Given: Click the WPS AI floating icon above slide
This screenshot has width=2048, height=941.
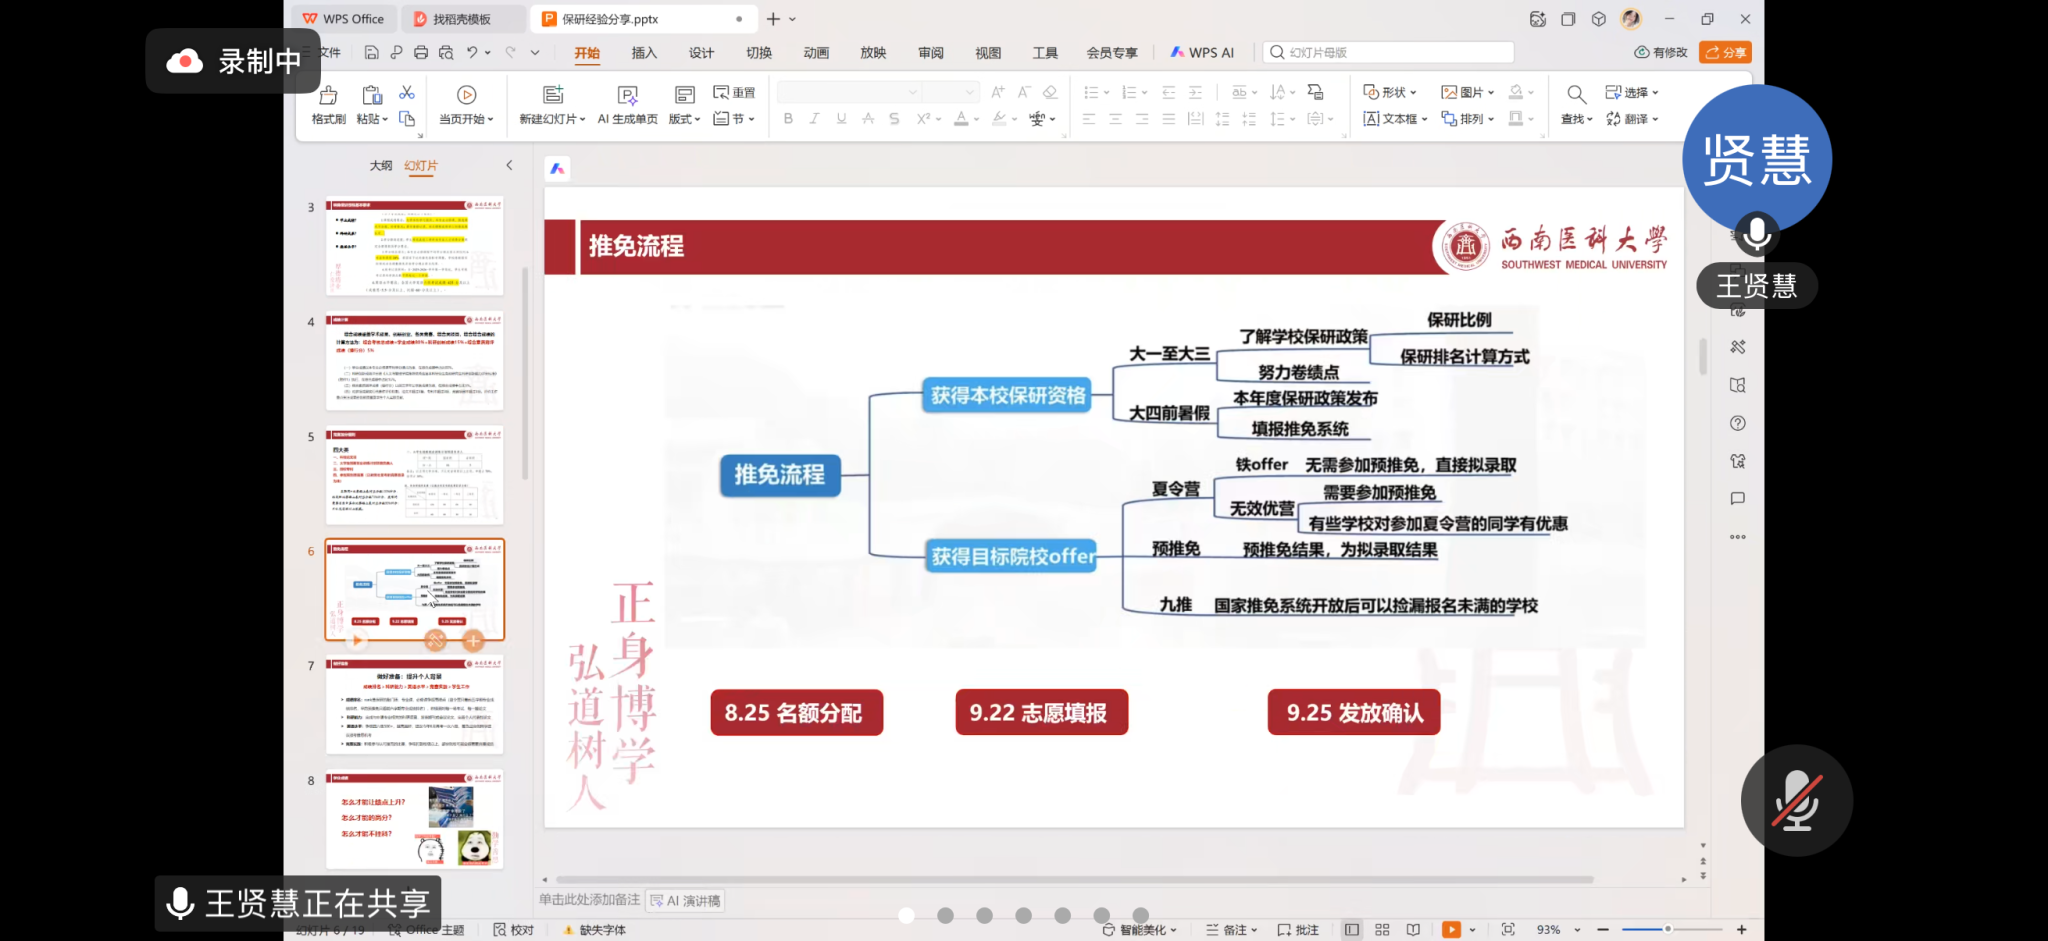Looking at the screenshot, I should (x=557, y=169).
